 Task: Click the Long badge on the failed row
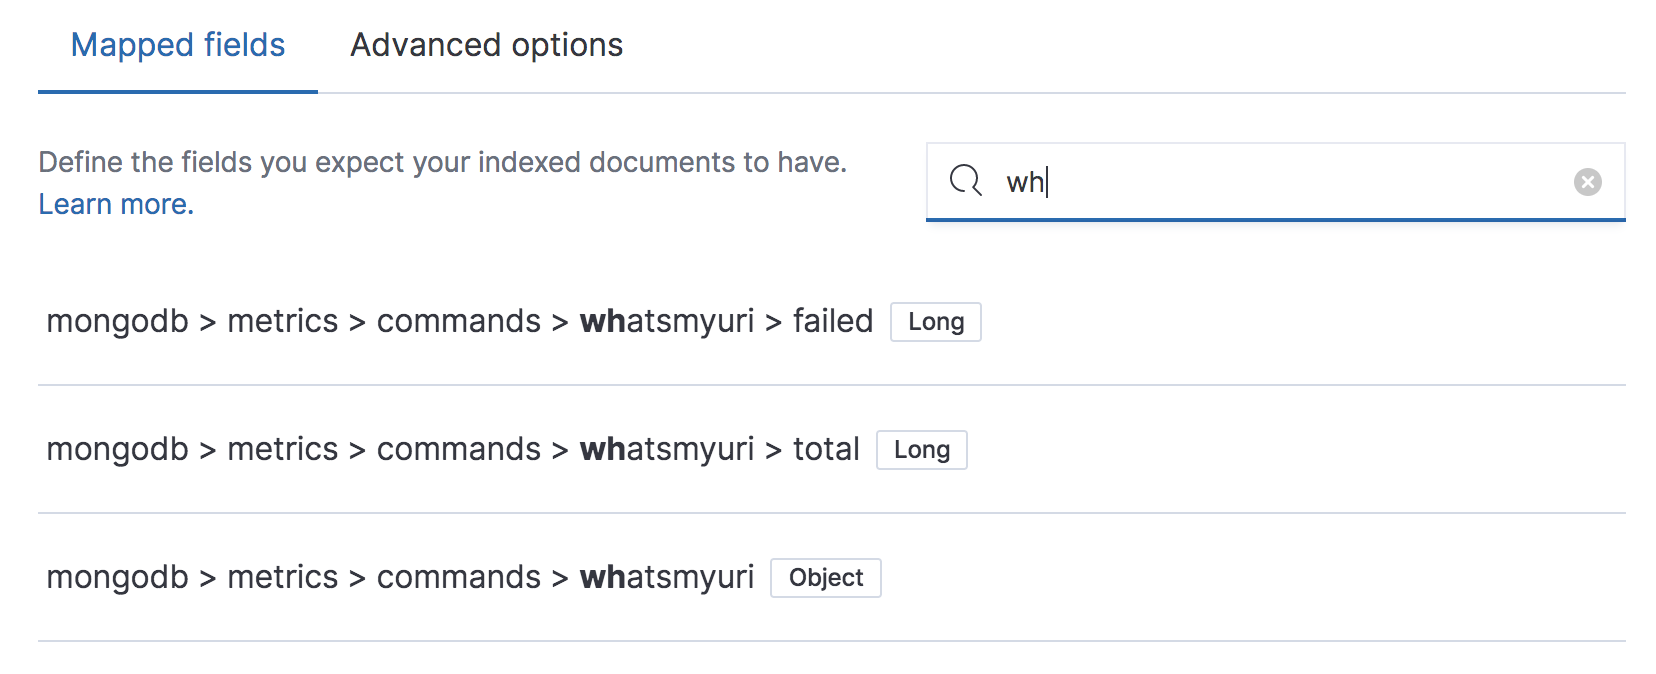[x=936, y=322]
